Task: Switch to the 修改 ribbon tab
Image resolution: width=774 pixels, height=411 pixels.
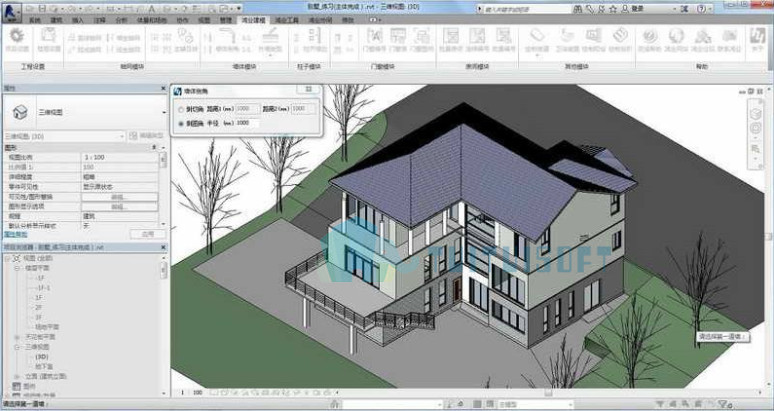Action: pos(348,20)
